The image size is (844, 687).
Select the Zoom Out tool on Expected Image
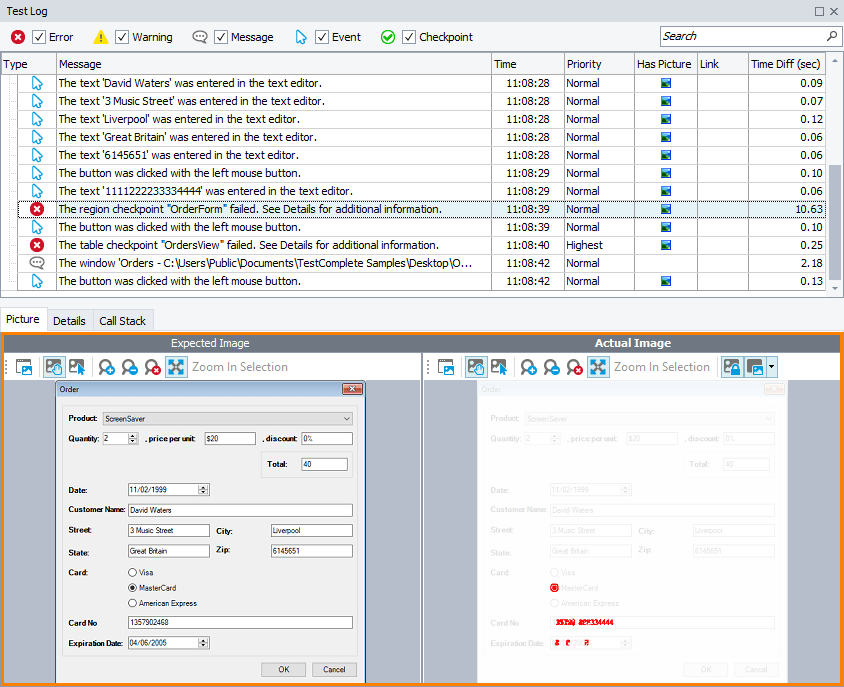coord(129,367)
